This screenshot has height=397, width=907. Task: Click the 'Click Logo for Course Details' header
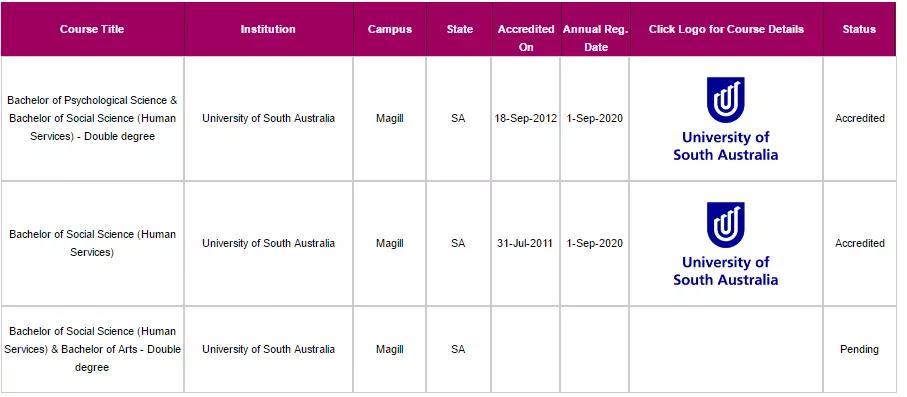pos(726,29)
